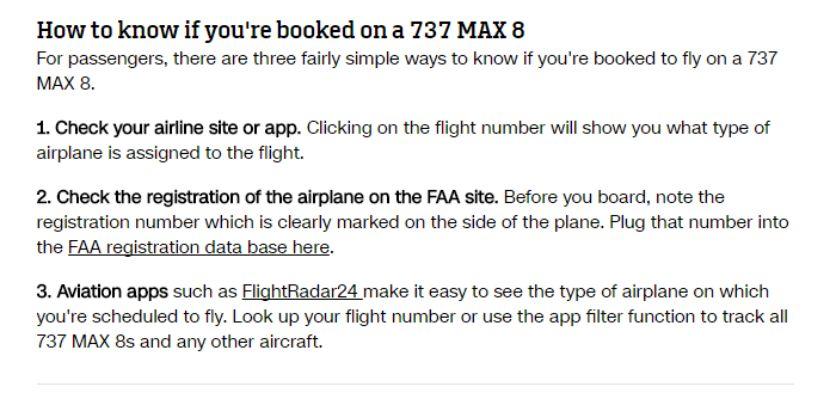Click the intro sentence starting 'For passengers'
This screenshot has width=830, height=393.
pos(407,70)
